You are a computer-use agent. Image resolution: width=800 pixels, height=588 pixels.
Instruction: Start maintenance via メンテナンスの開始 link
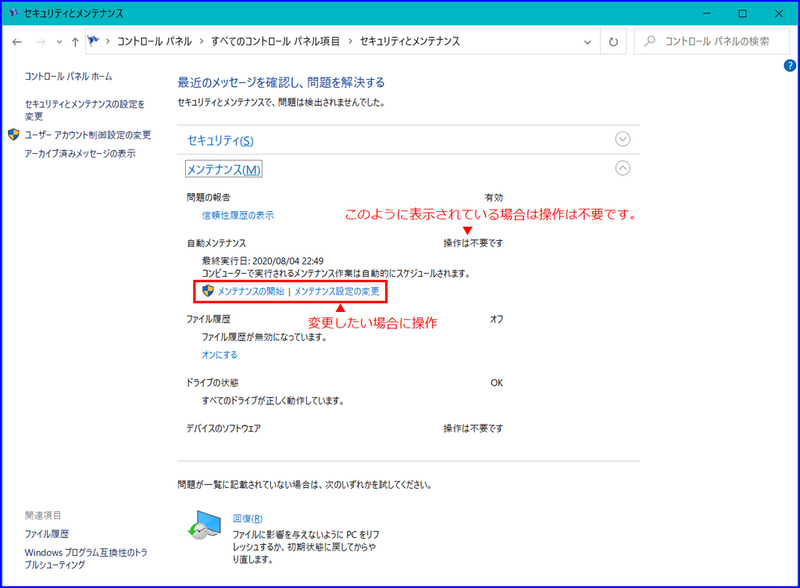tap(251, 291)
